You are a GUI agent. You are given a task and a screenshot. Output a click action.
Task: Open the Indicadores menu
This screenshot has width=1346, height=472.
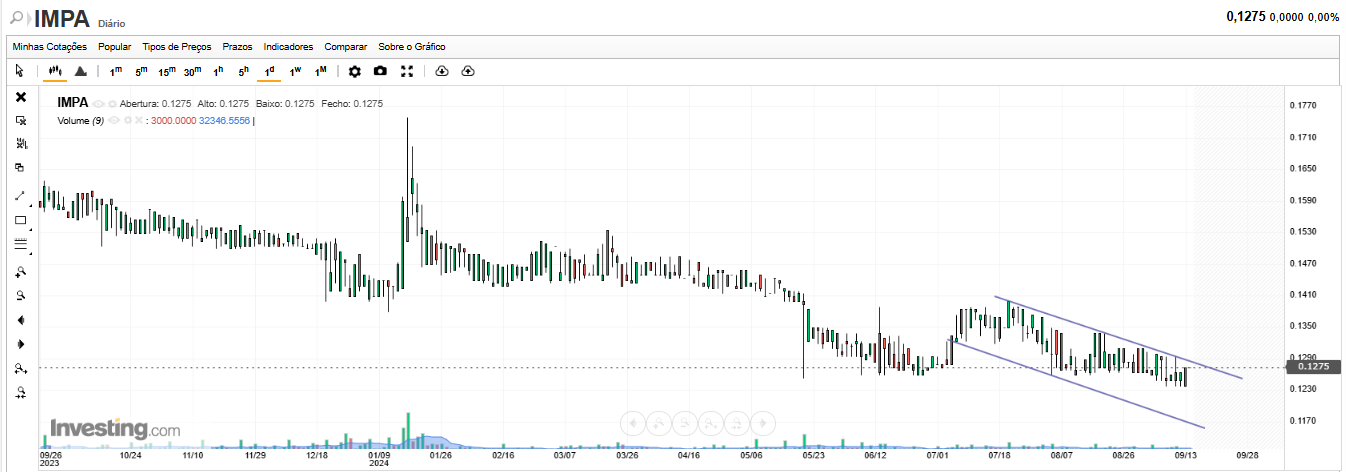pyautogui.click(x=288, y=47)
